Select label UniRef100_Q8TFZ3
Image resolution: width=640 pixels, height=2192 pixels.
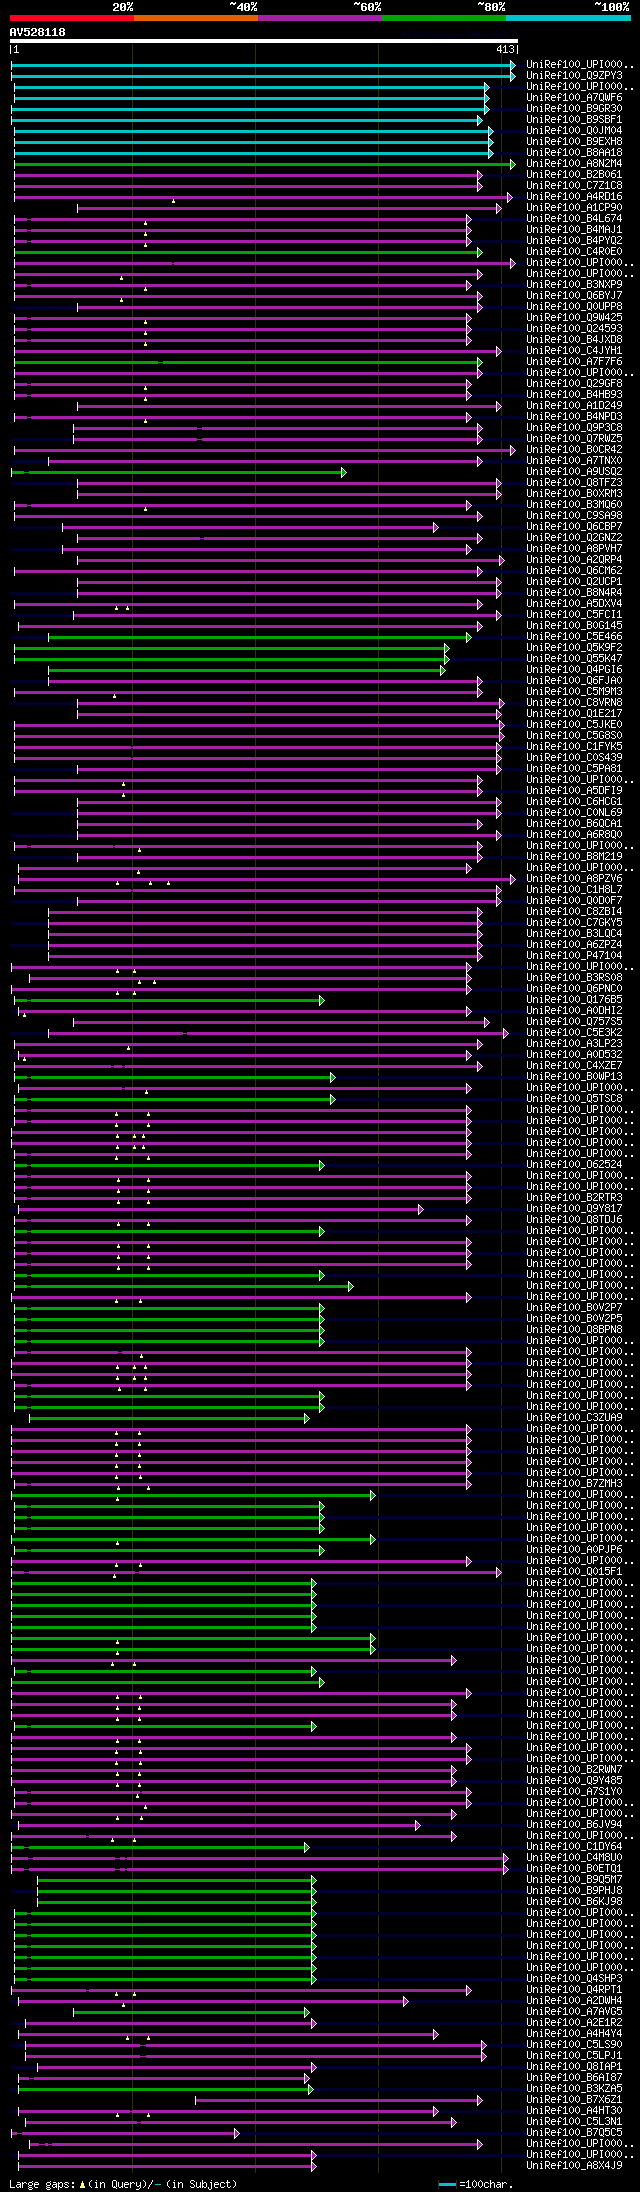point(574,482)
